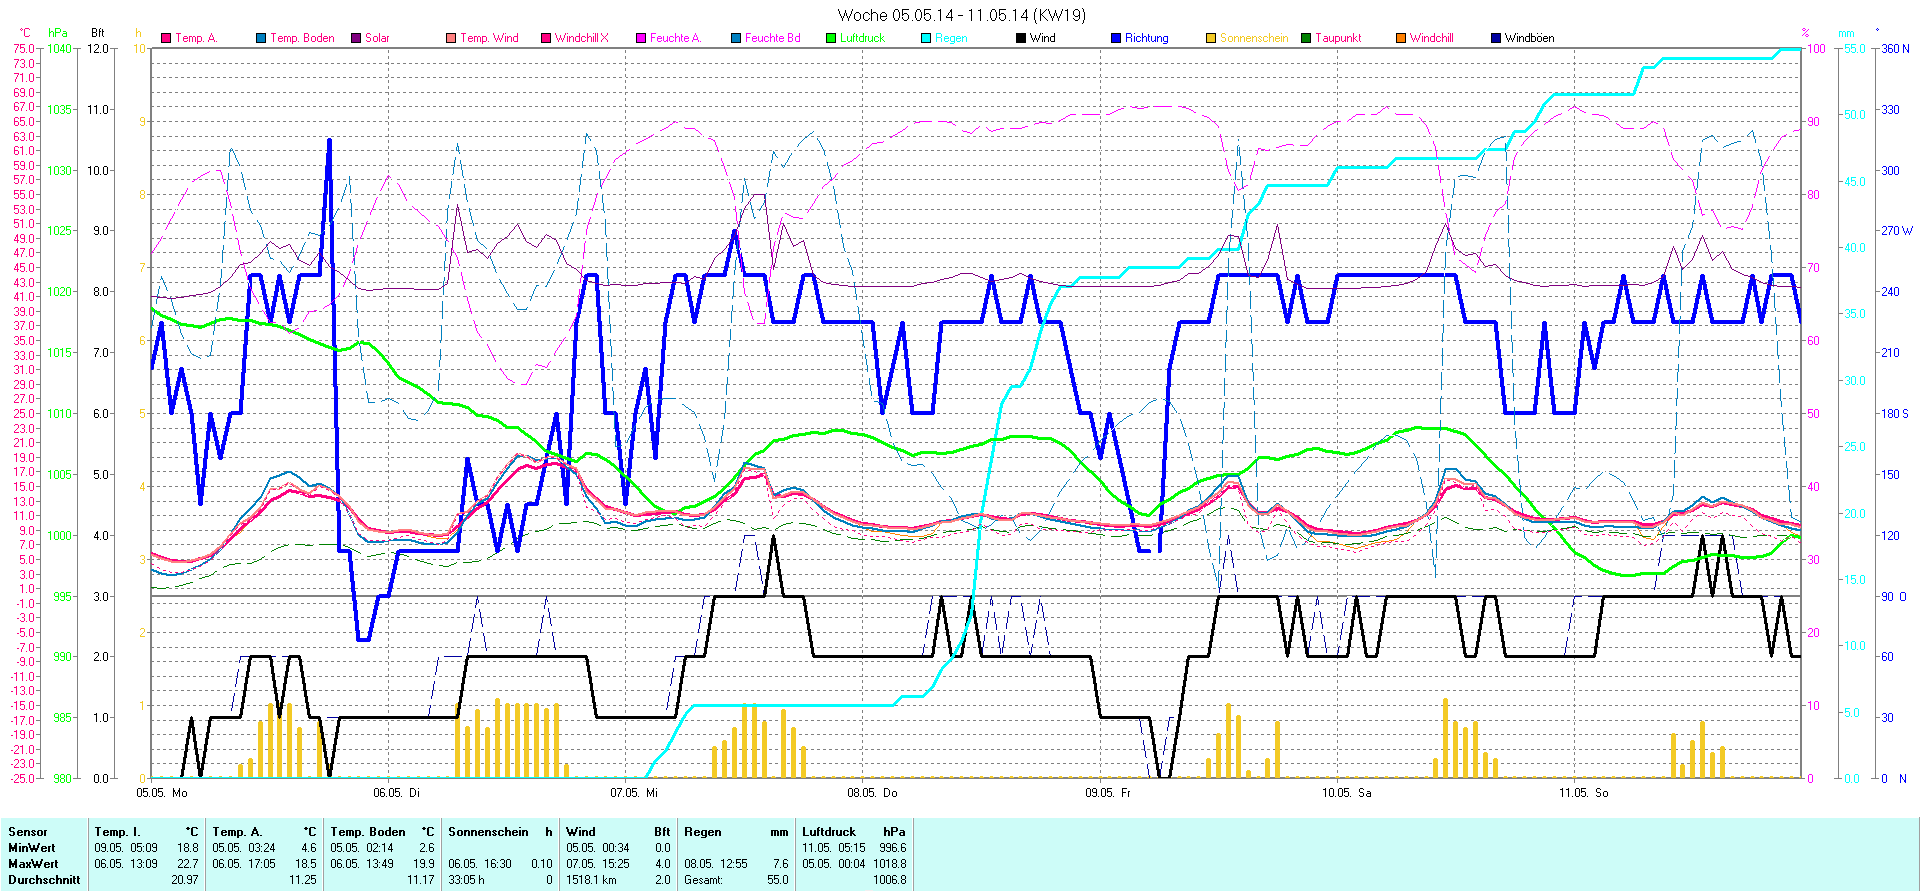Click the black Wind legend marker
This screenshot has height=891, width=1920.
tap(1021, 38)
